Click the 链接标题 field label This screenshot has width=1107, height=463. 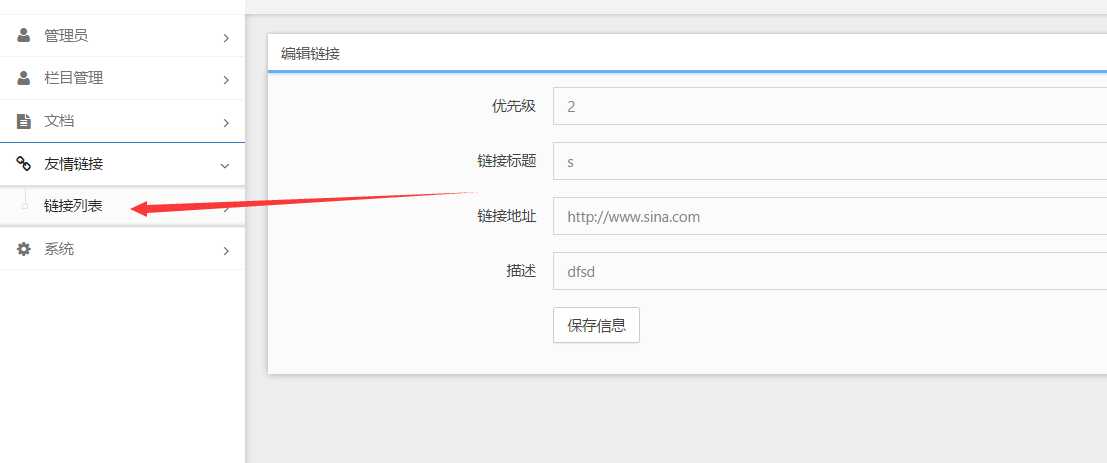(506, 161)
